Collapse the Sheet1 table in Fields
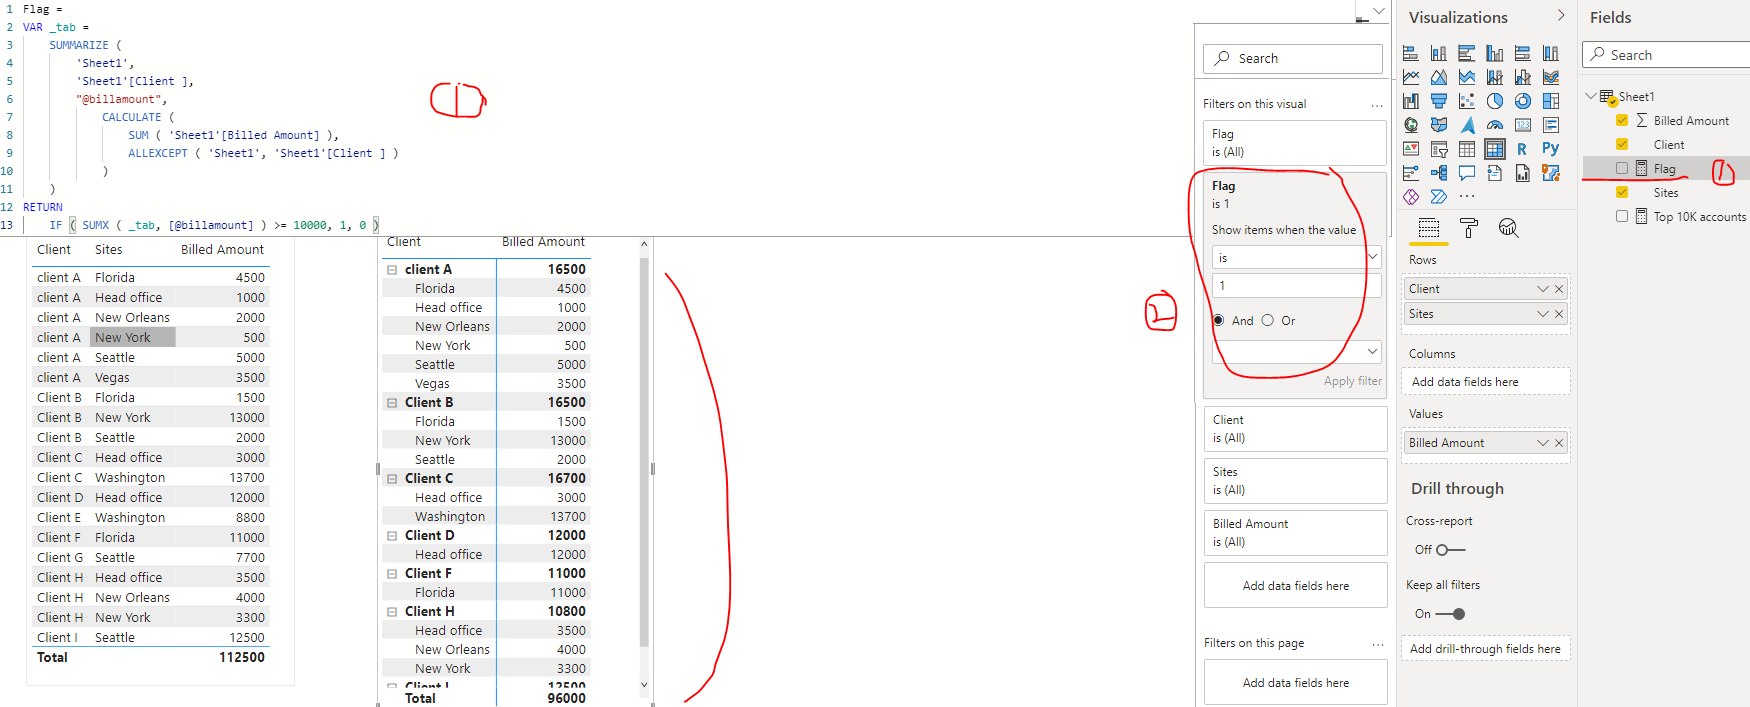The height and width of the screenshot is (707, 1750). (1591, 96)
